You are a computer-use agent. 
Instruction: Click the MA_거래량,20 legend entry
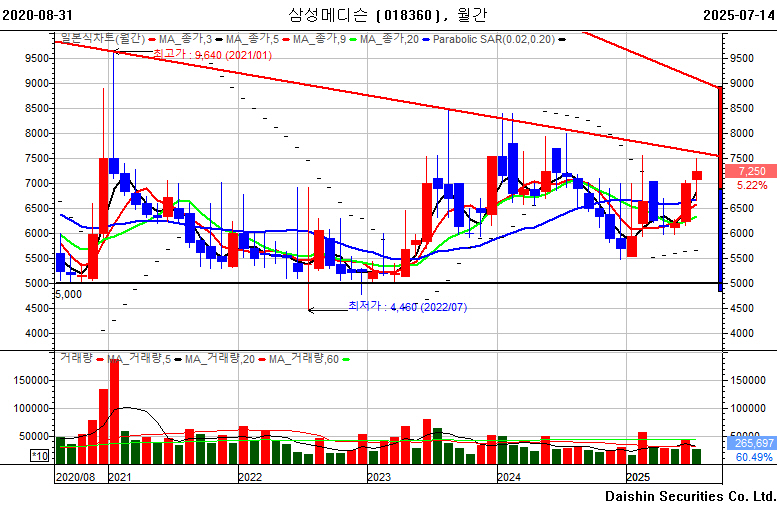point(220,359)
